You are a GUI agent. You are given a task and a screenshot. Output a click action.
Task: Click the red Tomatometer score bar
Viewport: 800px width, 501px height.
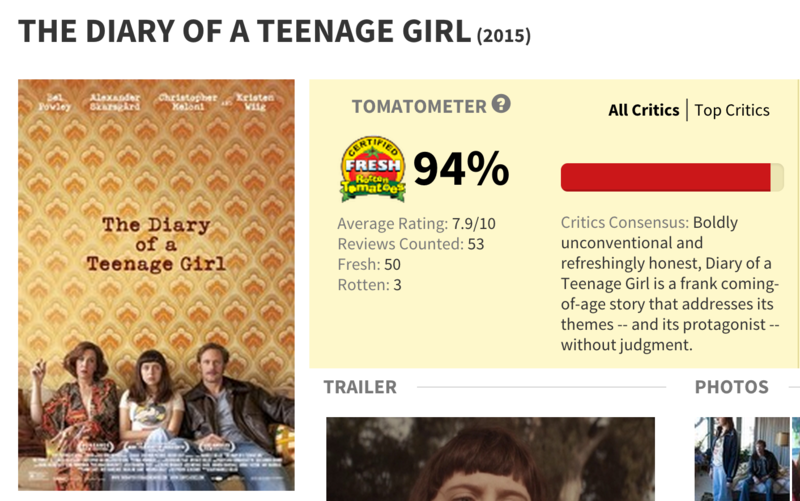click(x=666, y=177)
